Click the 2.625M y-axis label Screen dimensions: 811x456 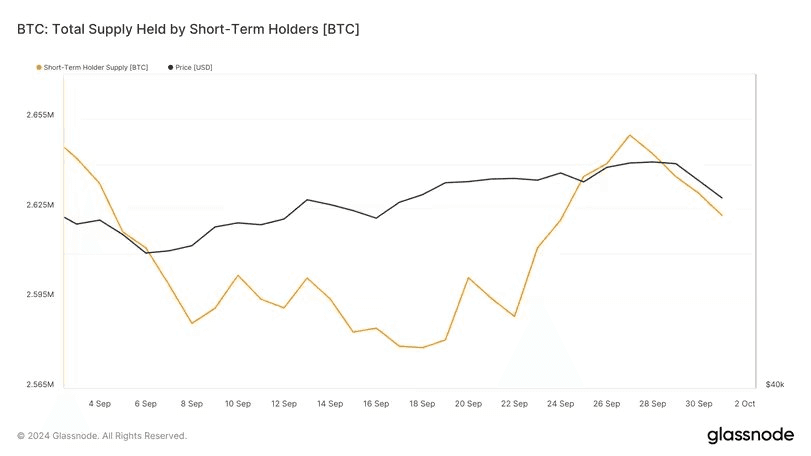tap(40, 205)
